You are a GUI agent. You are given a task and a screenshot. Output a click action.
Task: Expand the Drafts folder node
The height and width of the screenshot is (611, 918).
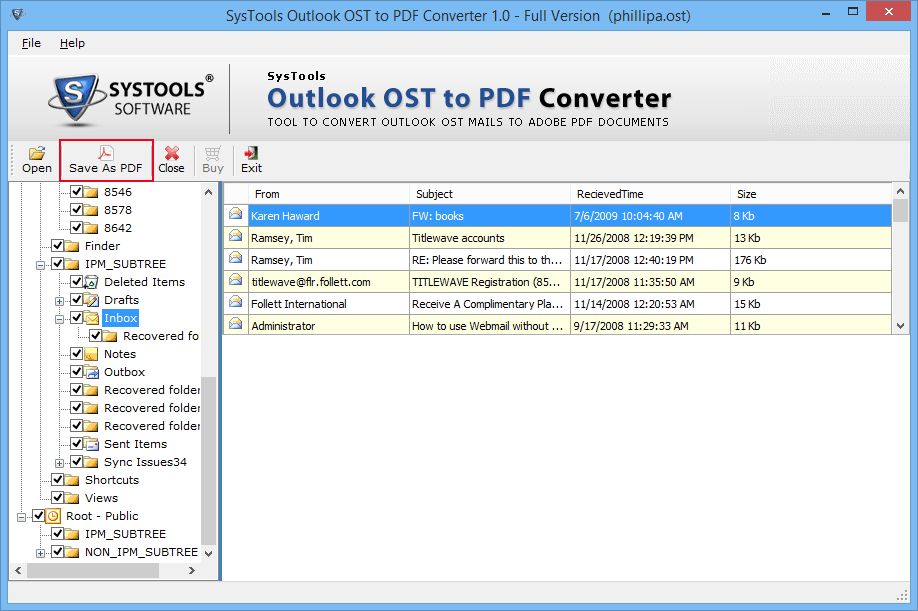(x=59, y=301)
